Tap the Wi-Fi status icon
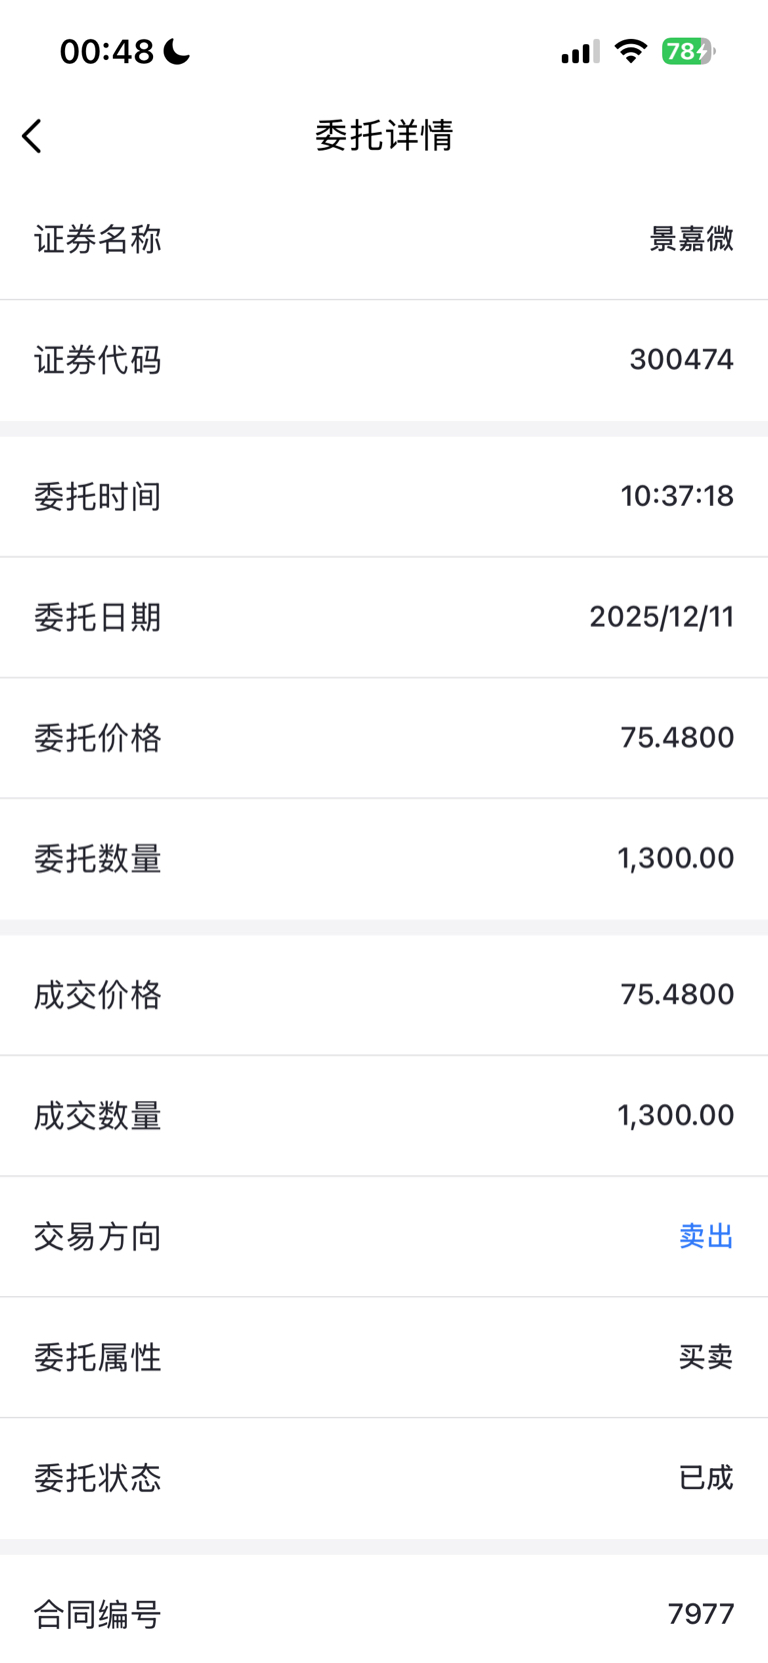Viewport: 768px width, 1663px height. point(630,51)
